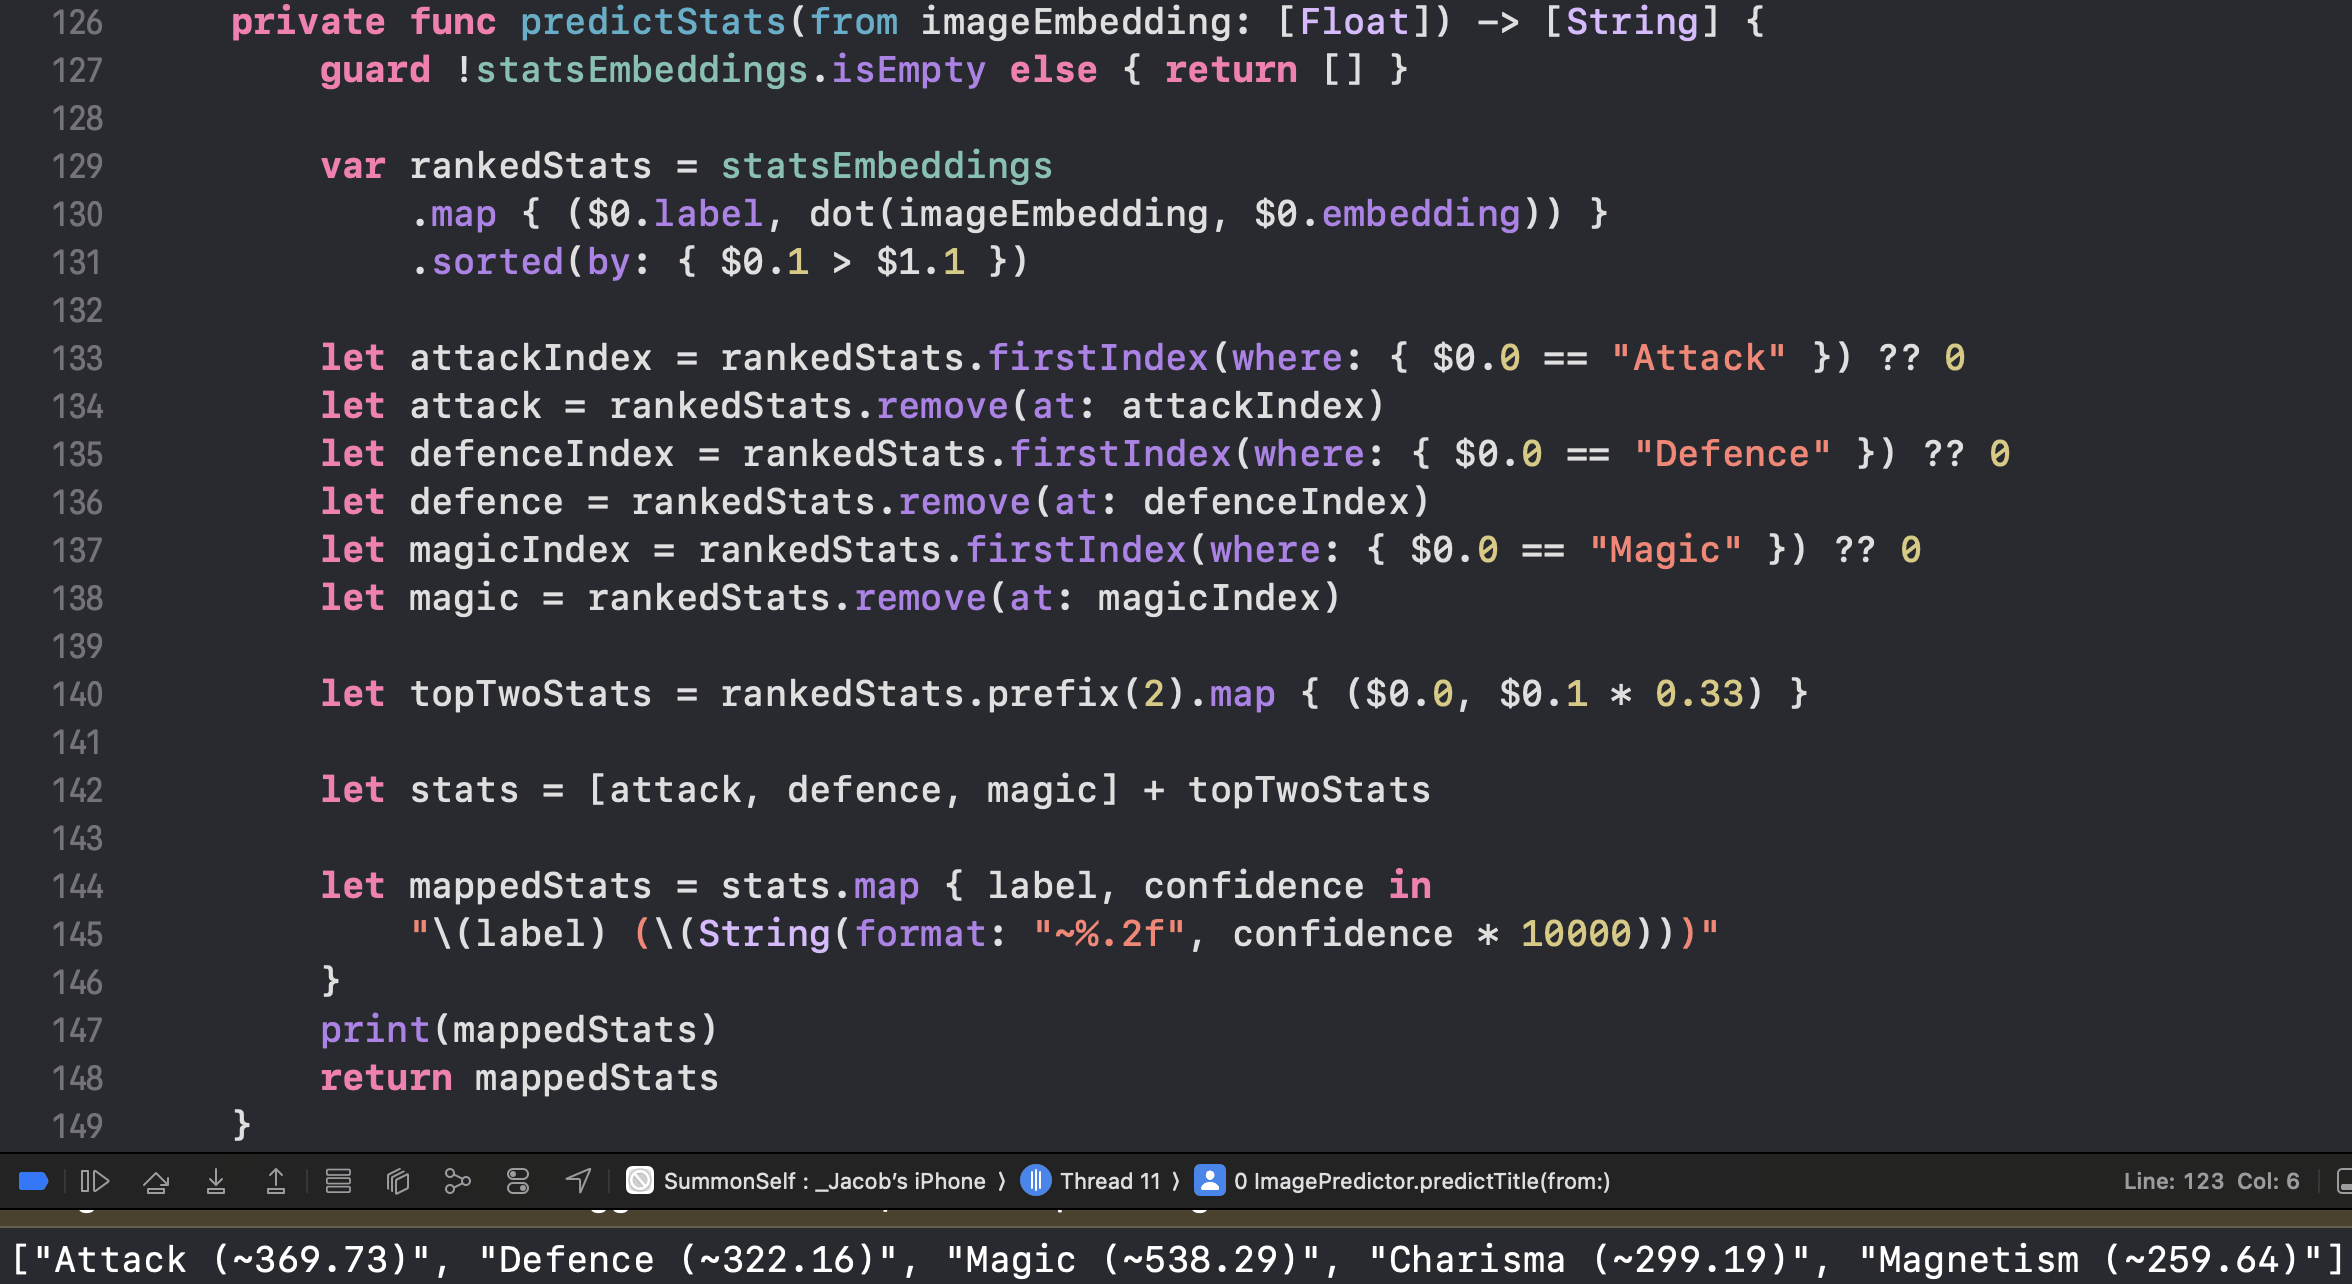Toggle the breakpoints activation button
This screenshot has height=1284, width=2352.
pos(33,1181)
